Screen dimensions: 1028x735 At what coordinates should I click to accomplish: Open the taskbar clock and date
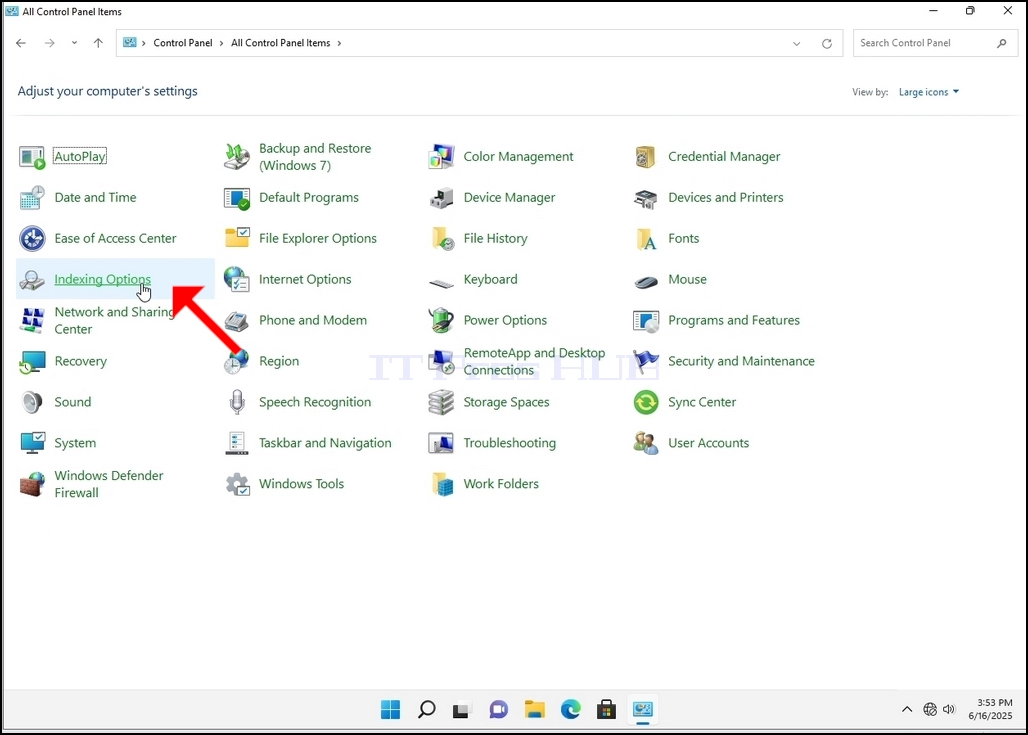click(990, 709)
